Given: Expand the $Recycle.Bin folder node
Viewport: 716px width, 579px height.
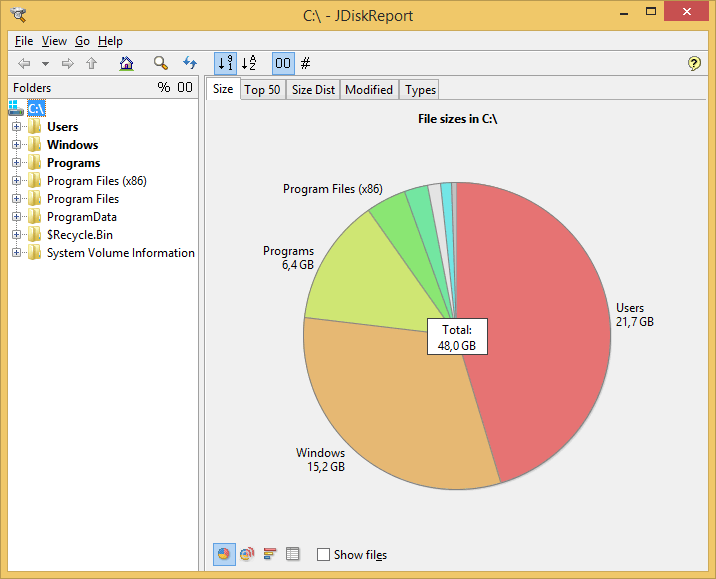Looking at the screenshot, I should coord(16,235).
